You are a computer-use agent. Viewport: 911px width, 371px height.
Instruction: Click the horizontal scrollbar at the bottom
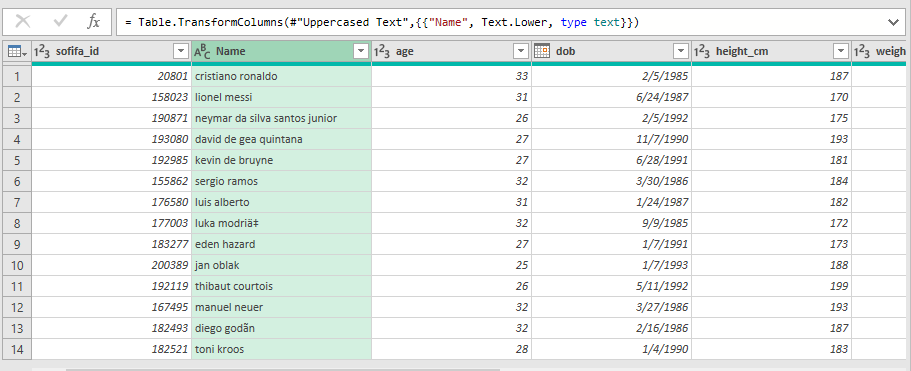point(283,369)
